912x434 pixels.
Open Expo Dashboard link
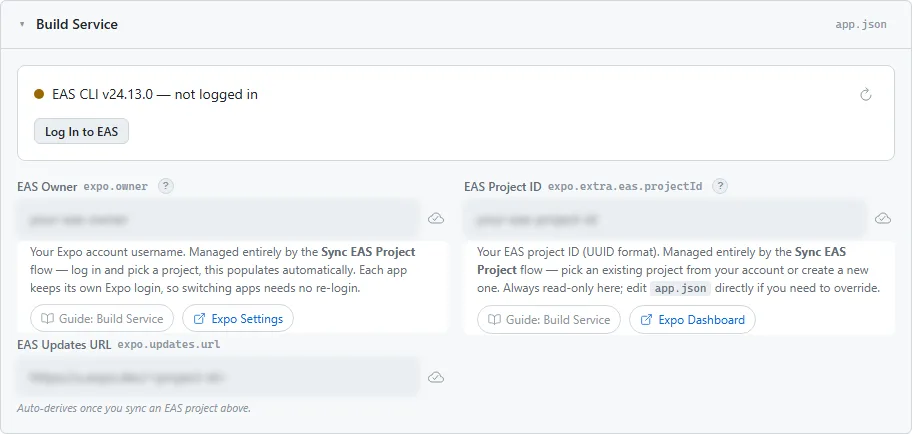coord(692,320)
